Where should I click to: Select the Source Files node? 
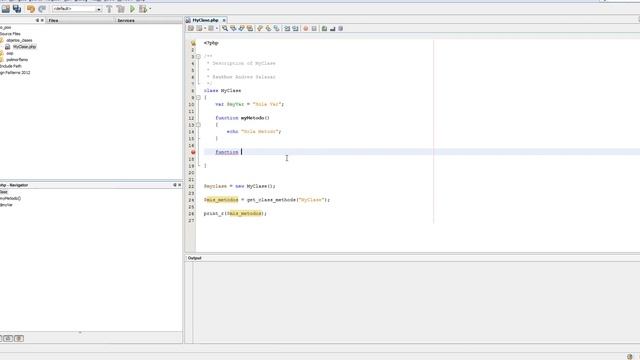click(x=10, y=33)
